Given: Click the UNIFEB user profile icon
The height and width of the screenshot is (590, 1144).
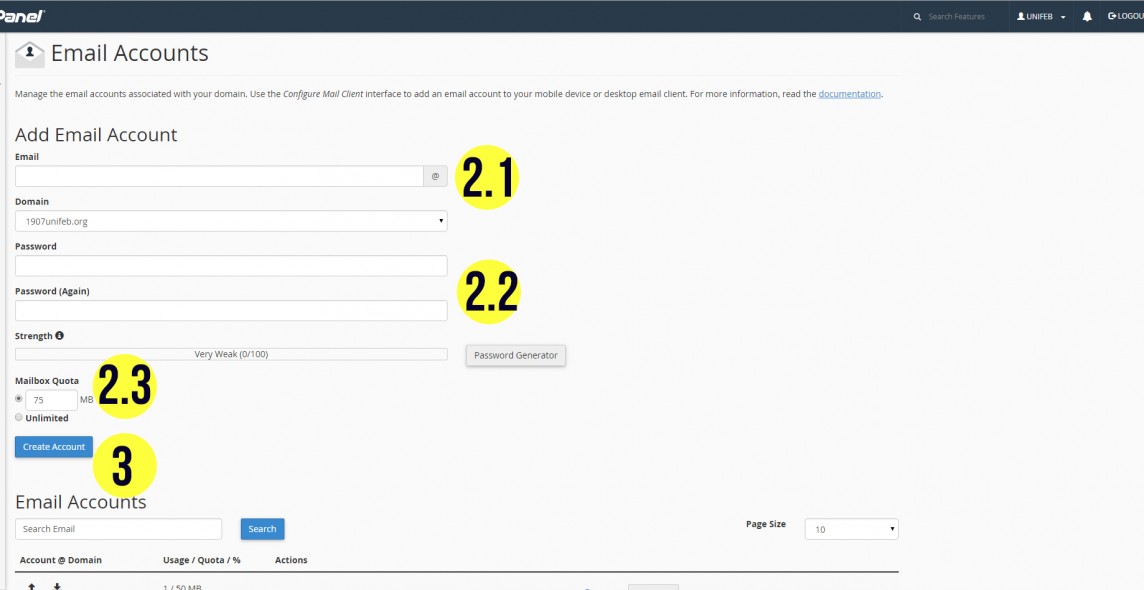Looking at the screenshot, I should click(1021, 17).
